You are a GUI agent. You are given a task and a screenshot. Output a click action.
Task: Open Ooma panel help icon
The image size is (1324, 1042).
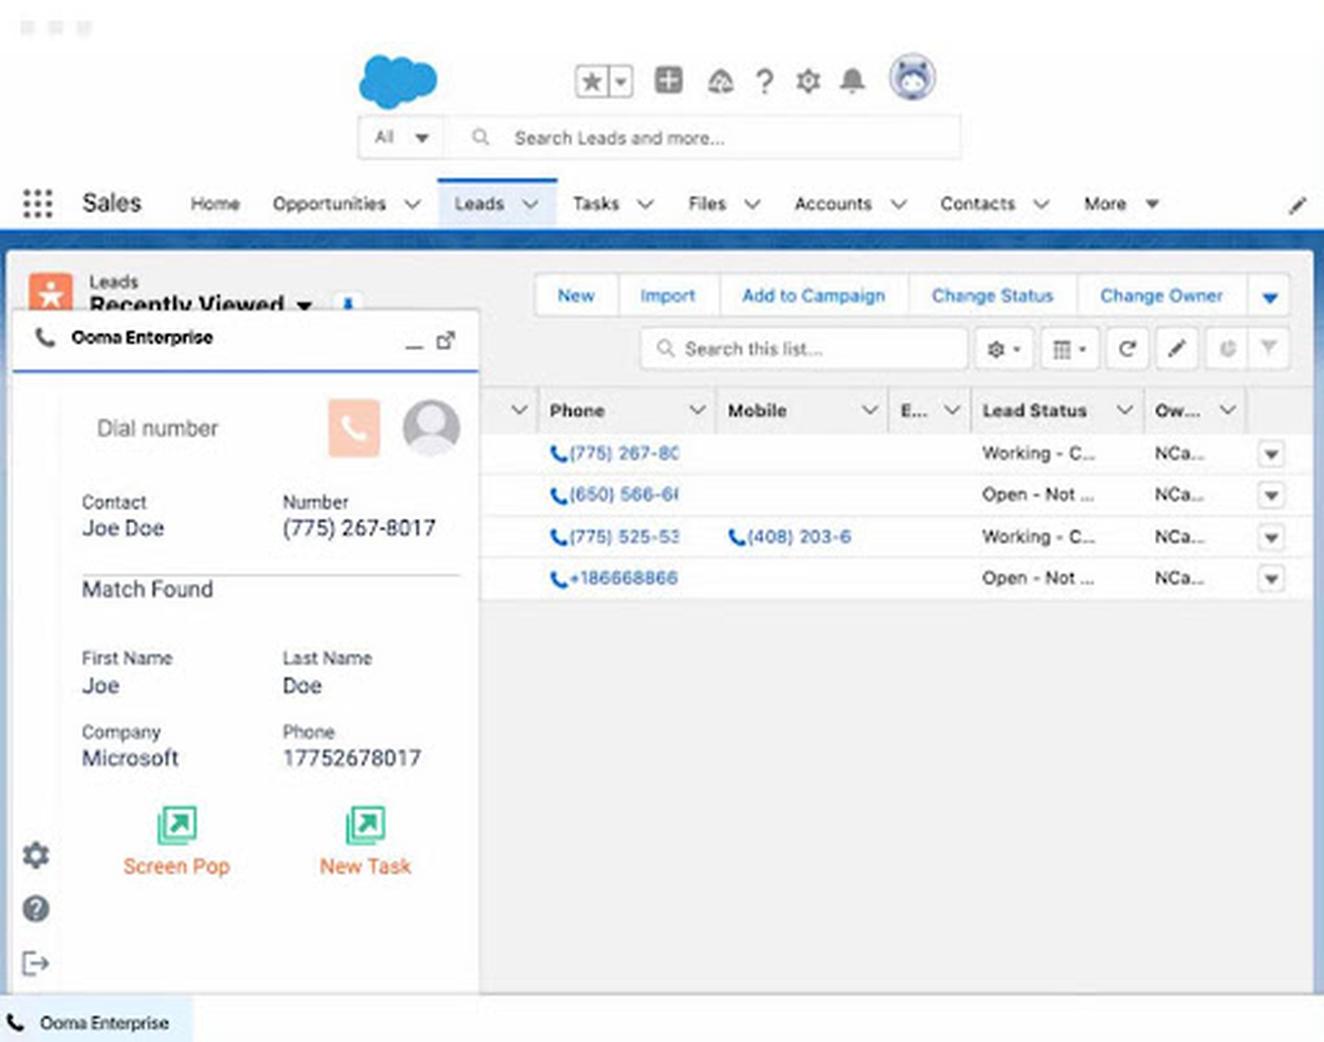[36, 909]
